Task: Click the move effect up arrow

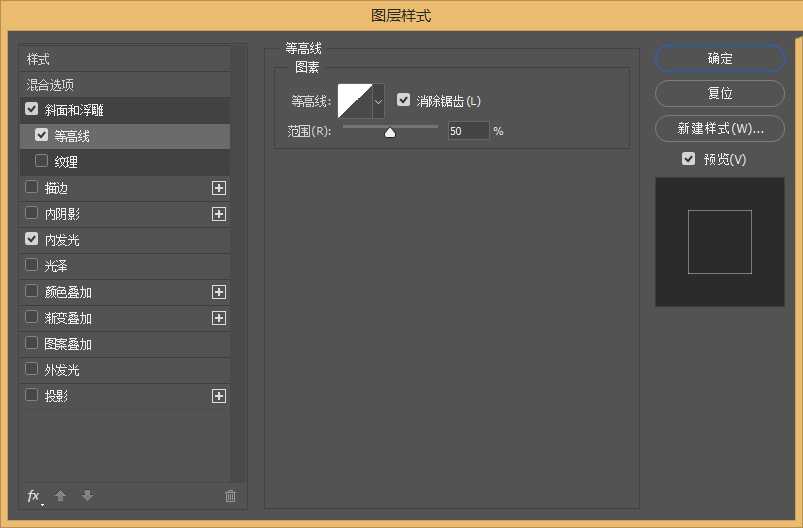Action: pos(60,496)
